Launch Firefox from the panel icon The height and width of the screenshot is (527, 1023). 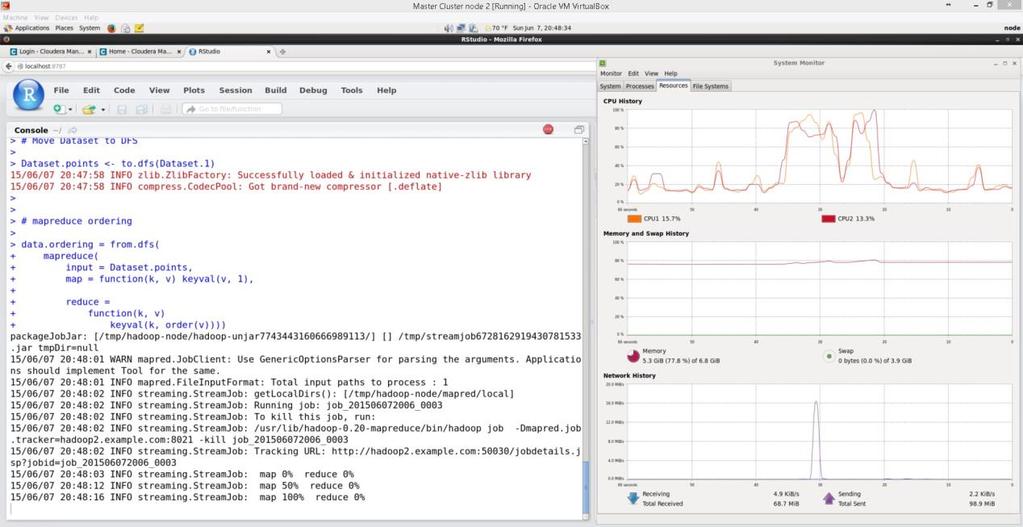111,28
